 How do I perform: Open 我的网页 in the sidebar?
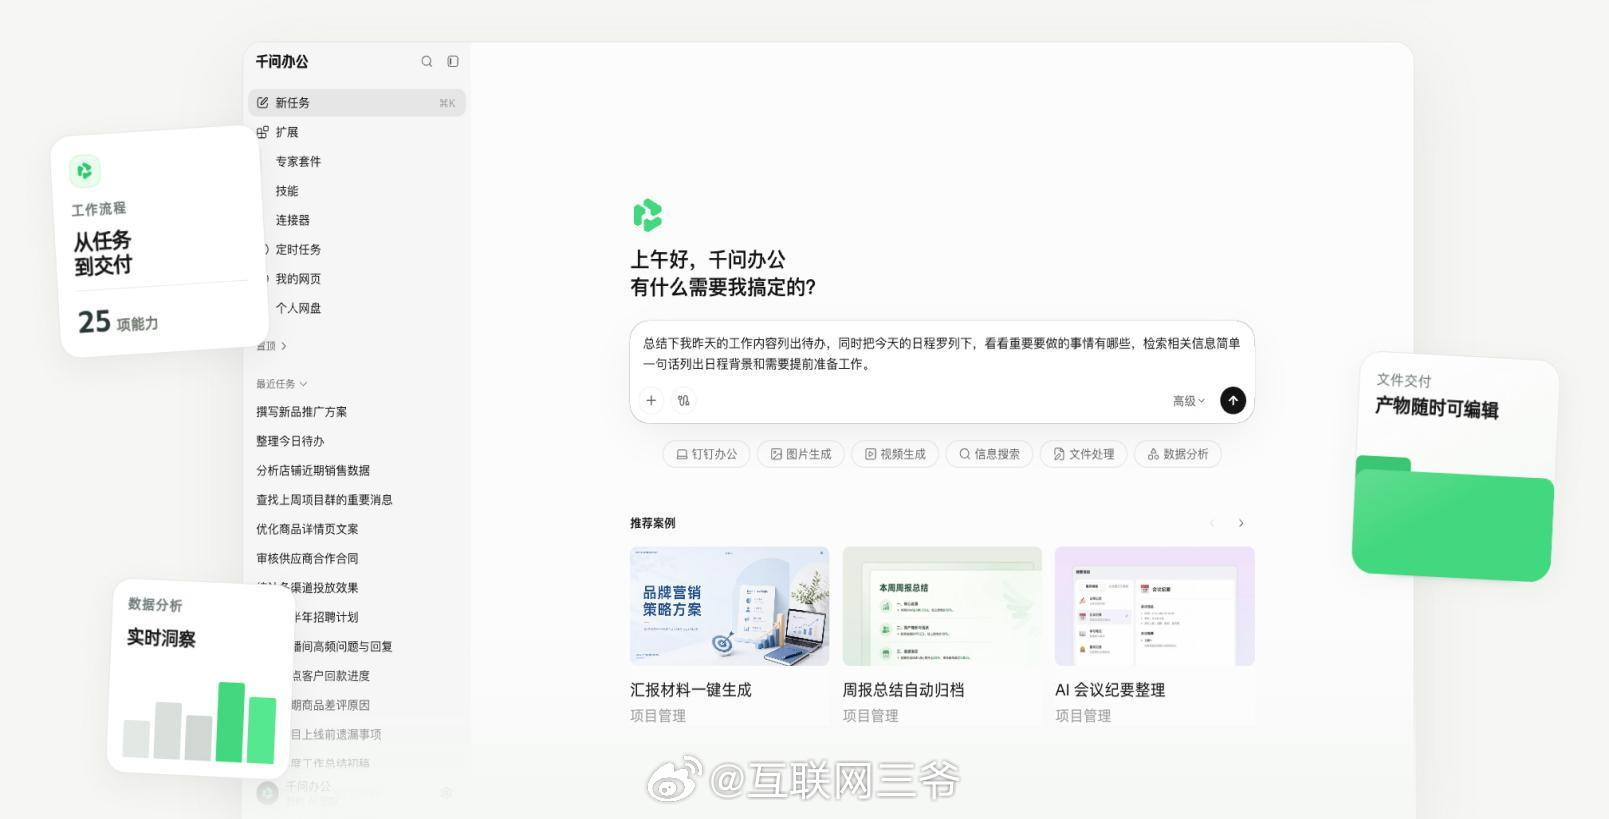click(x=298, y=279)
